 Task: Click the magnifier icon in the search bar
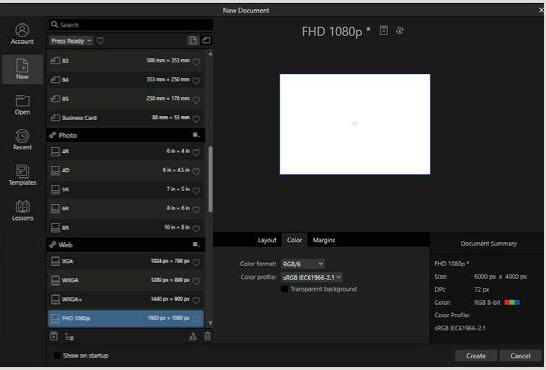tap(54, 24)
